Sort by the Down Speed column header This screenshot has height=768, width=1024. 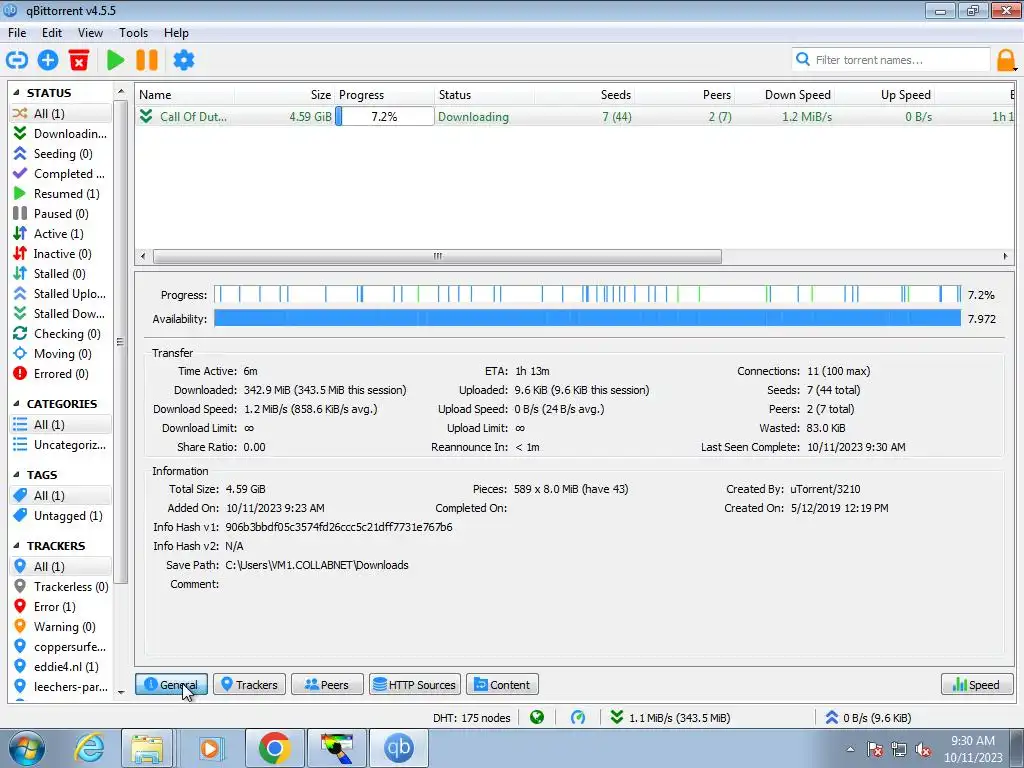pyautogui.click(x=784, y=95)
